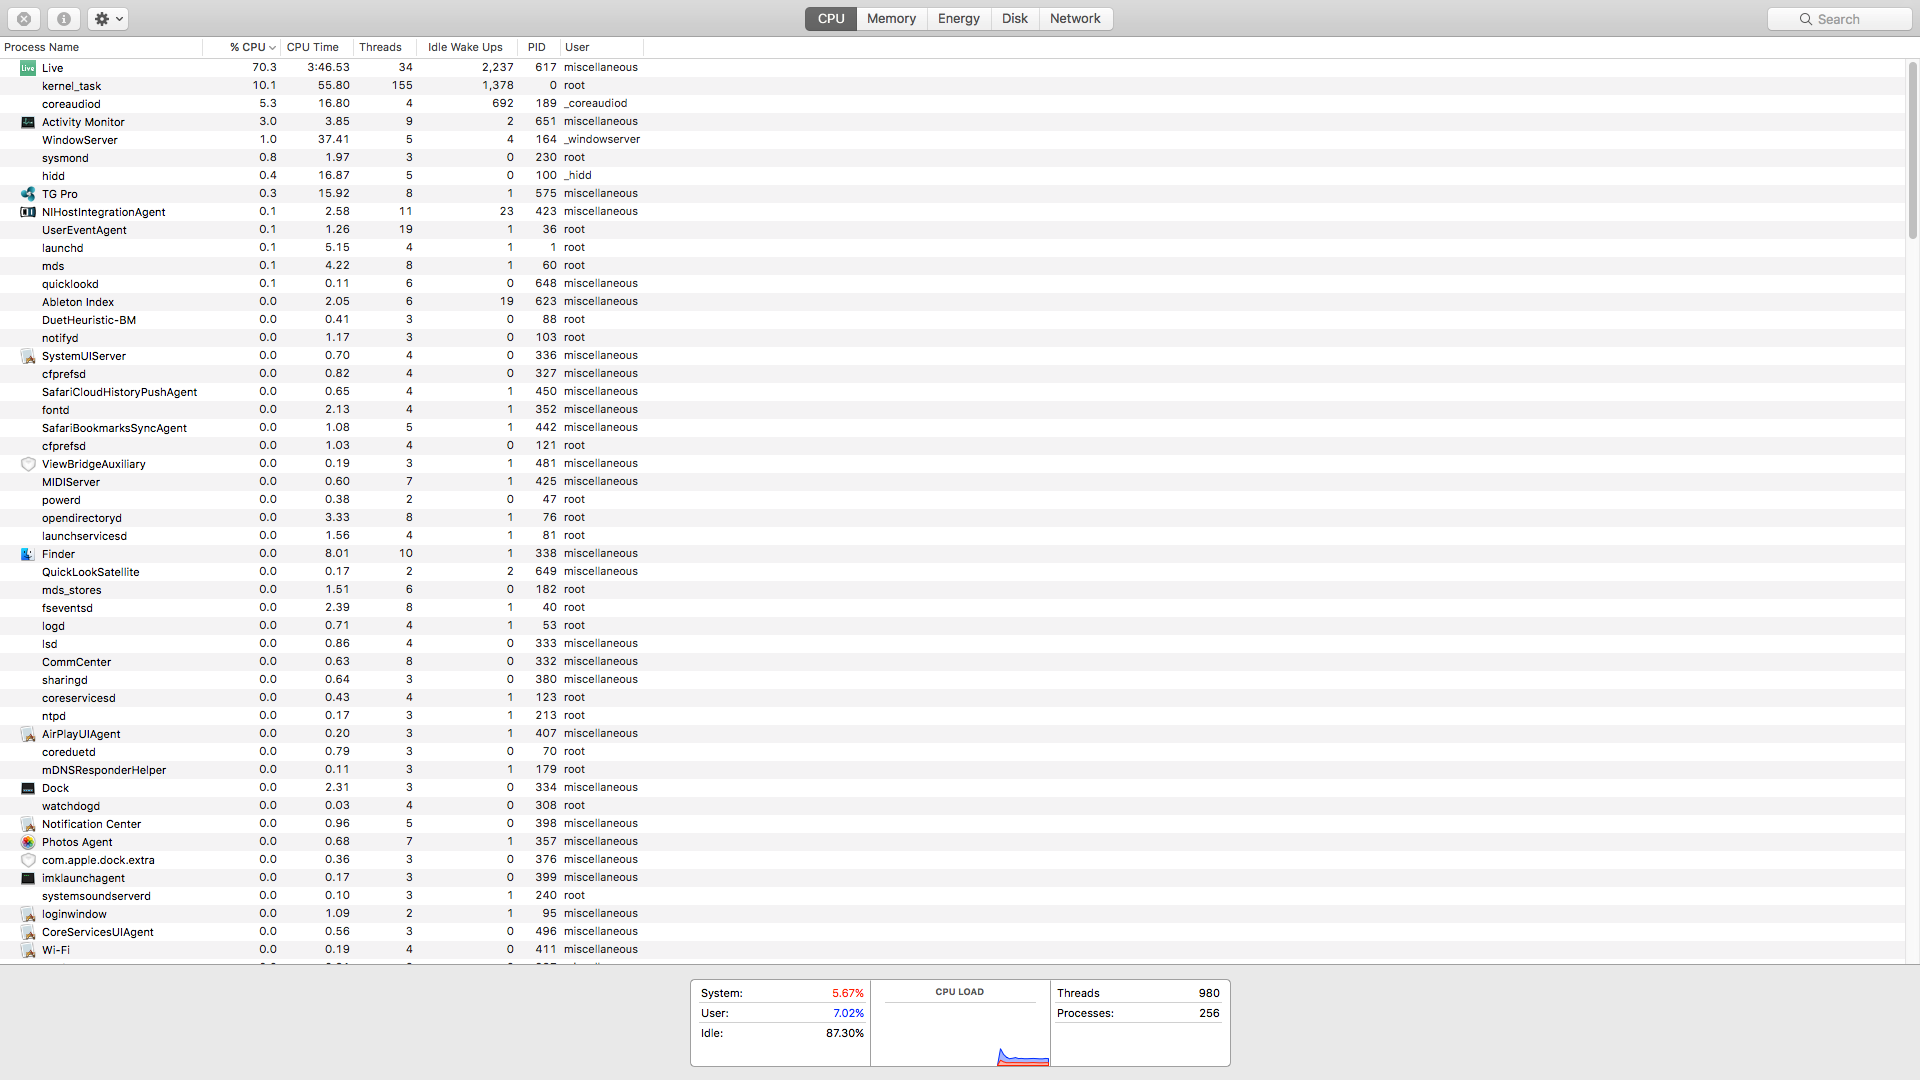This screenshot has height=1080, width=1920.
Task: Select the systemsoundserverd process row
Action: (952, 896)
